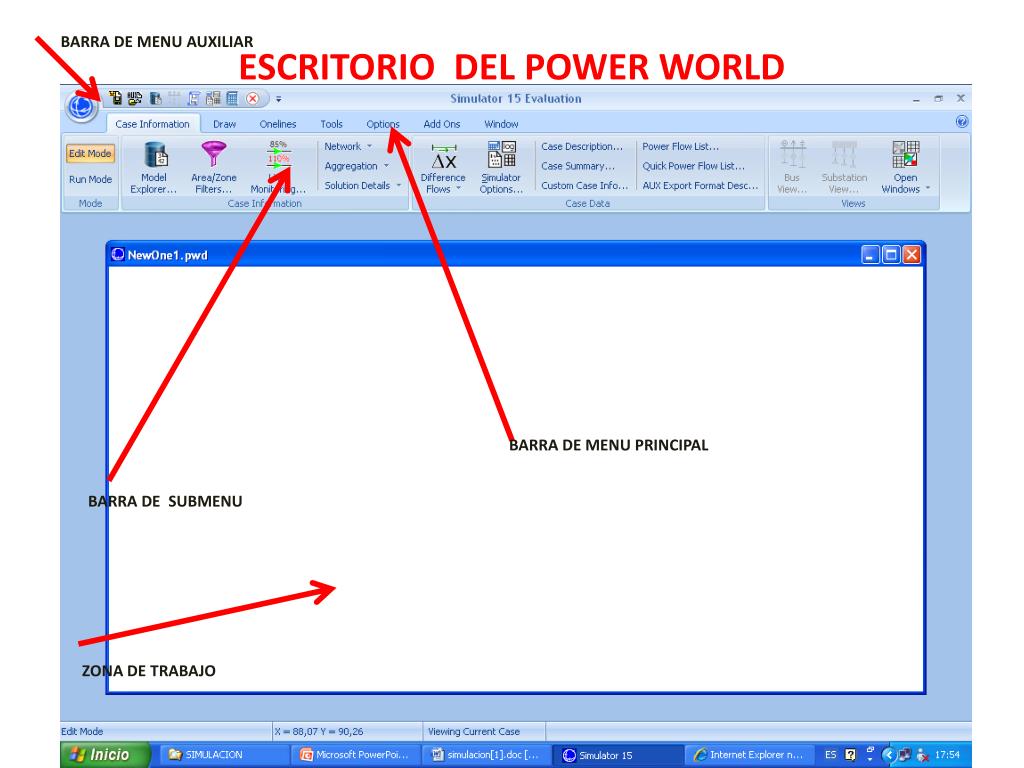Click the network status icon in the system tray
The height and width of the screenshot is (768, 1024).
904,755
